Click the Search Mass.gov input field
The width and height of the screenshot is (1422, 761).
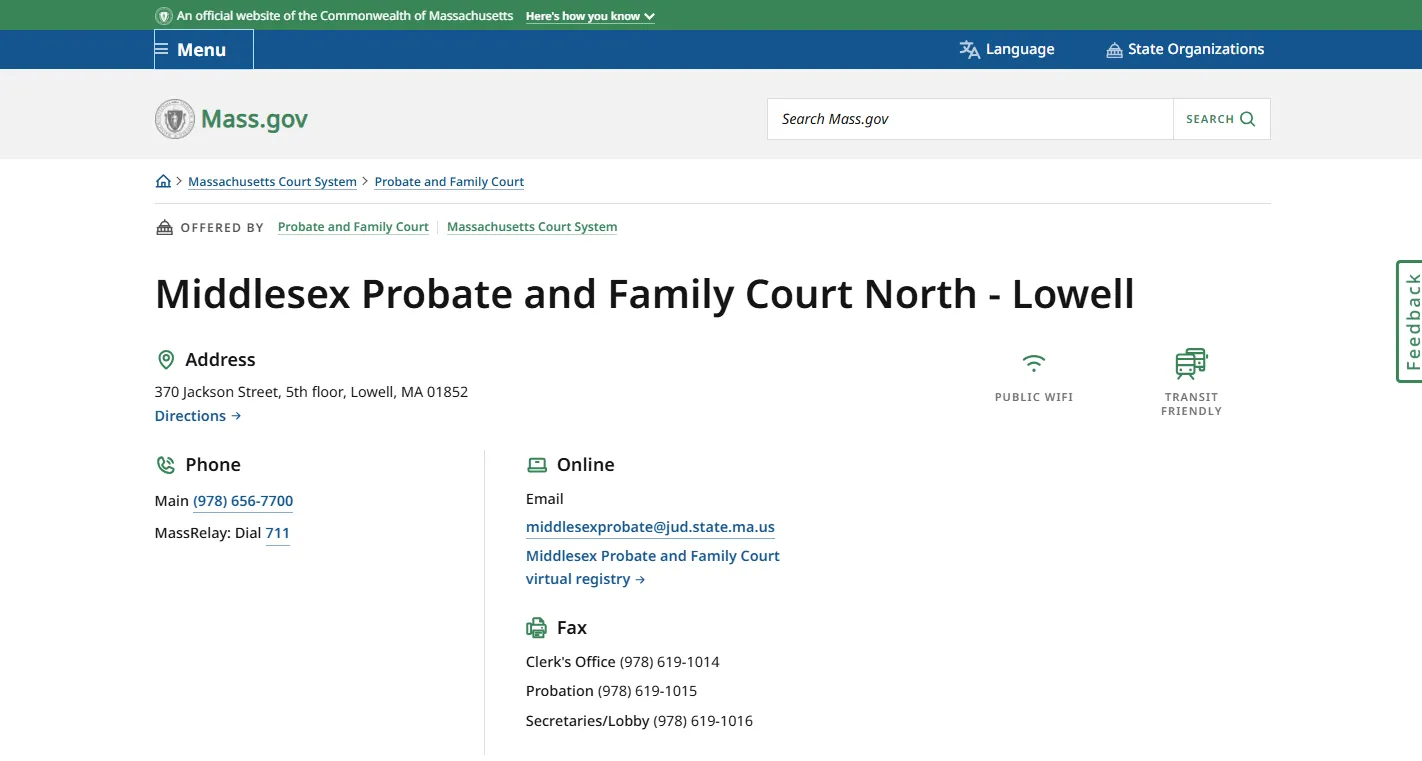click(970, 119)
